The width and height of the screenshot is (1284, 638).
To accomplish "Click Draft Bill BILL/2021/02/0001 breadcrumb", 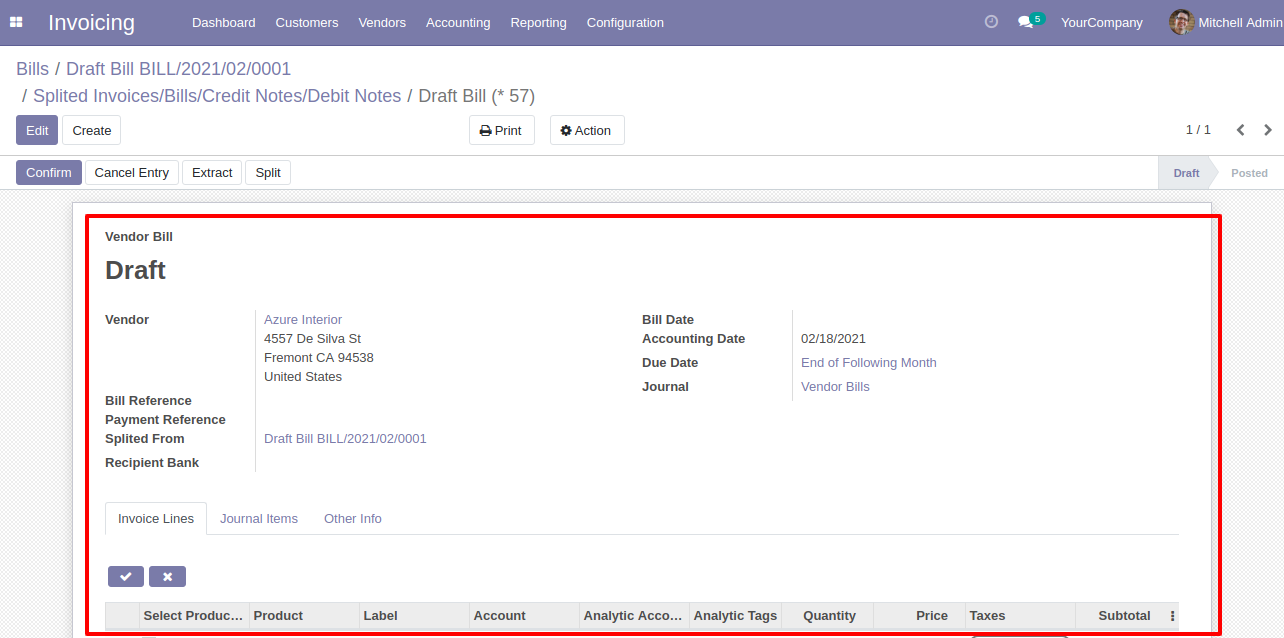I will click(178, 69).
